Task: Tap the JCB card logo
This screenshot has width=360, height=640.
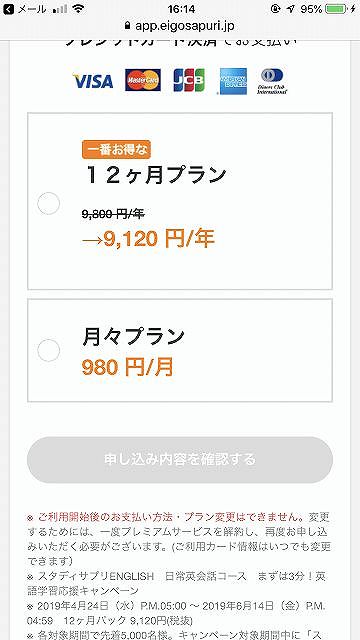Action: click(x=189, y=80)
